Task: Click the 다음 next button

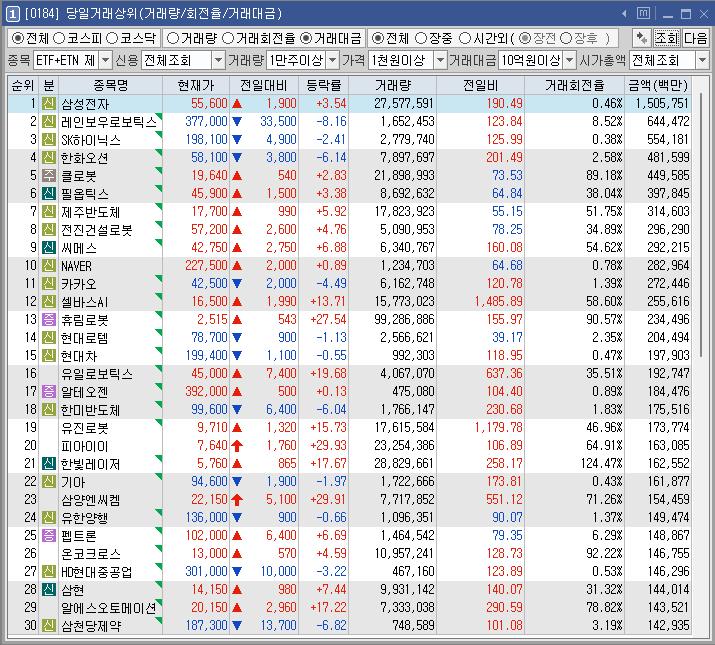Action: [x=695, y=38]
